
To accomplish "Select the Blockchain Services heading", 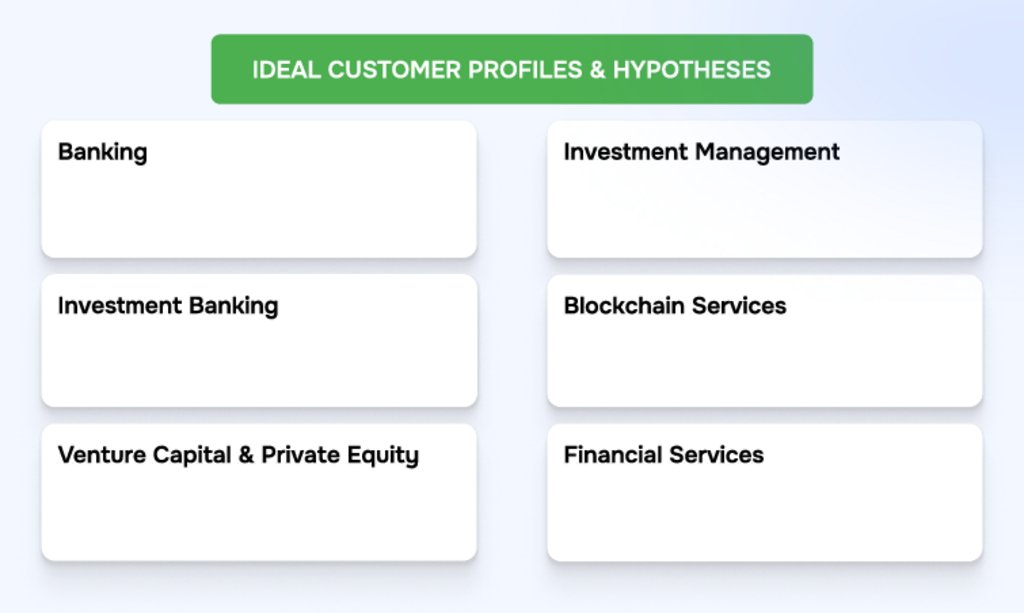I will (674, 305).
